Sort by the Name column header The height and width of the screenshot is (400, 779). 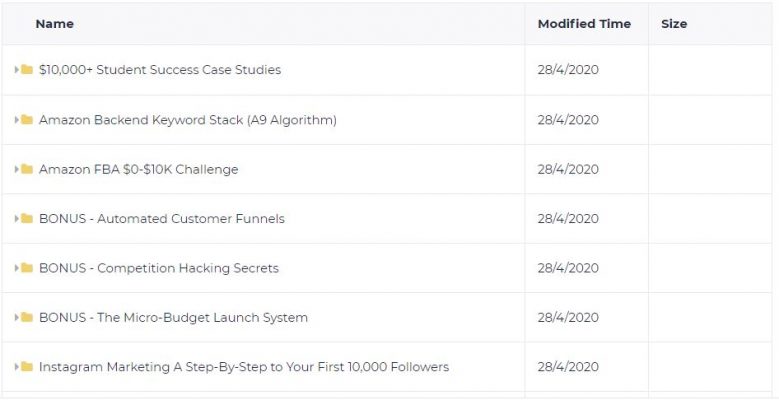[x=55, y=24]
